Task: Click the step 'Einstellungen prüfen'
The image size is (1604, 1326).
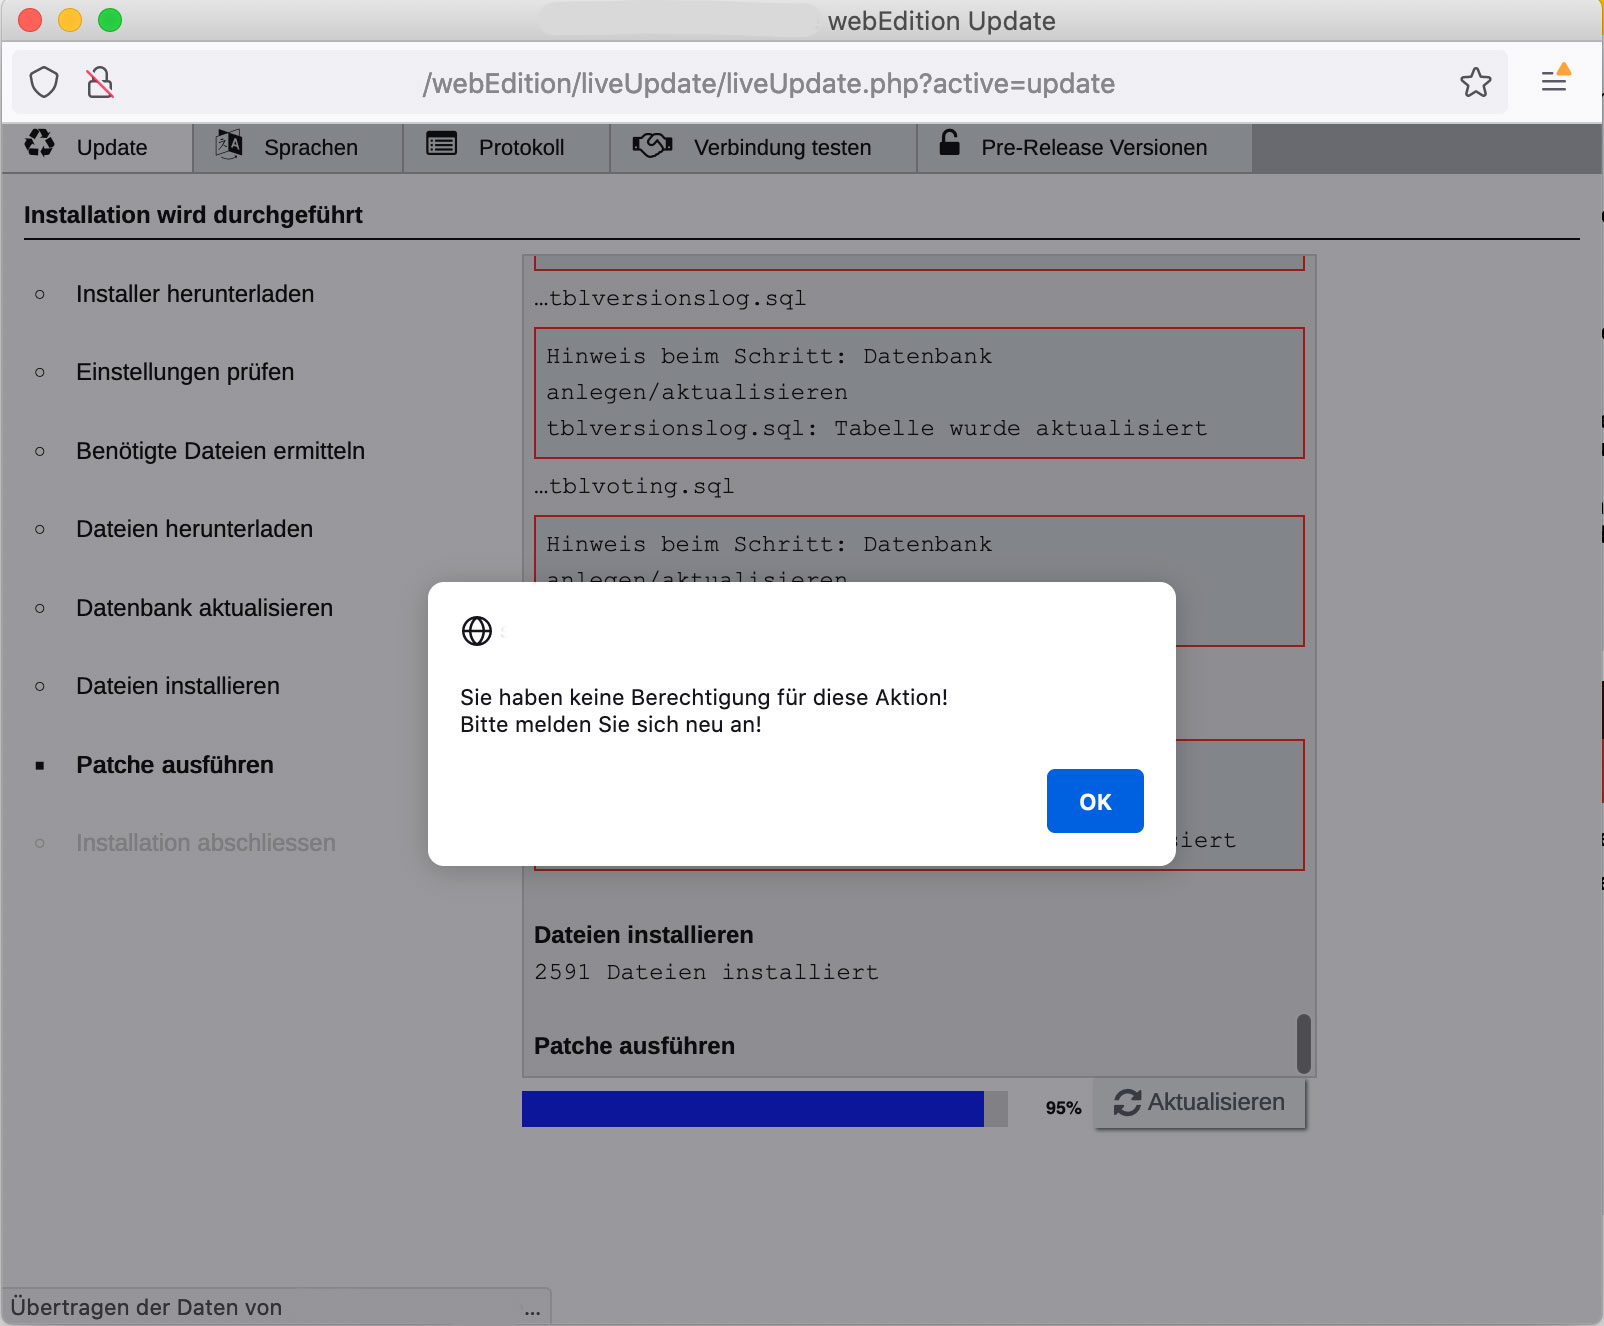Action: click(185, 372)
